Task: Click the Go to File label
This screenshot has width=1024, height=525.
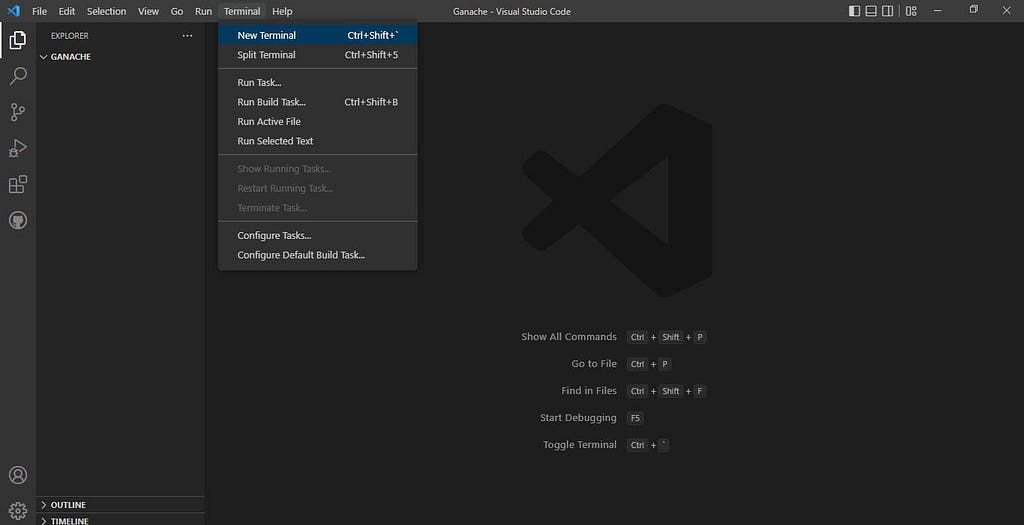Action: coord(594,364)
